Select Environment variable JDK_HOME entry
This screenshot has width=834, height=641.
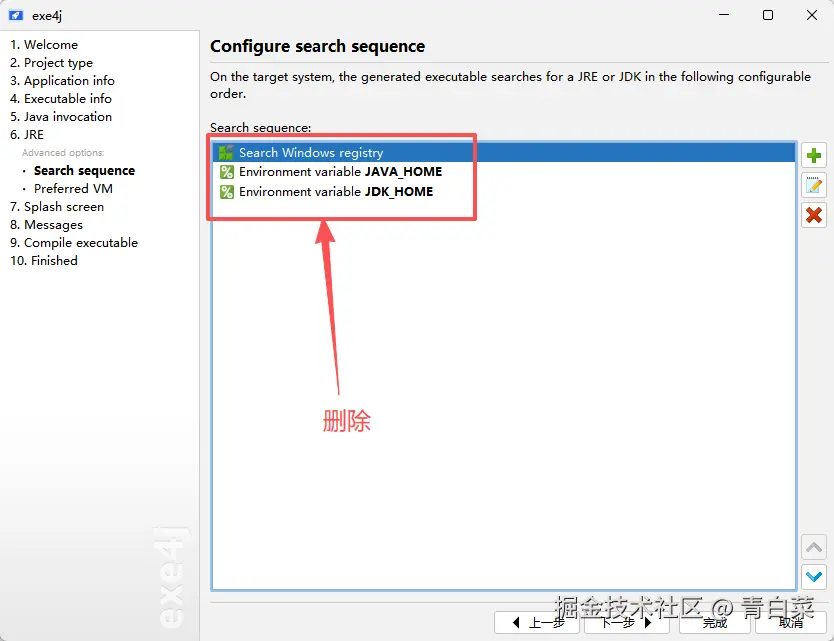click(x=504, y=192)
